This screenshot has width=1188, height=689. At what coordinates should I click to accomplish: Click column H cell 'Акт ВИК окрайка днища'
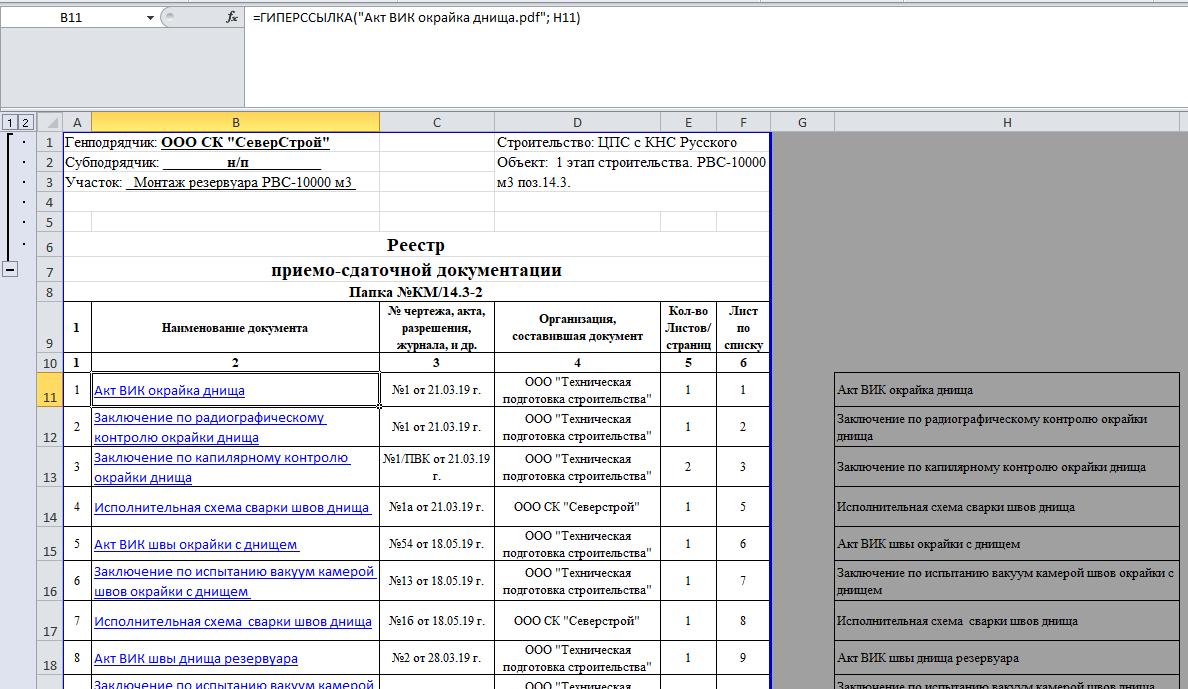pos(1007,390)
